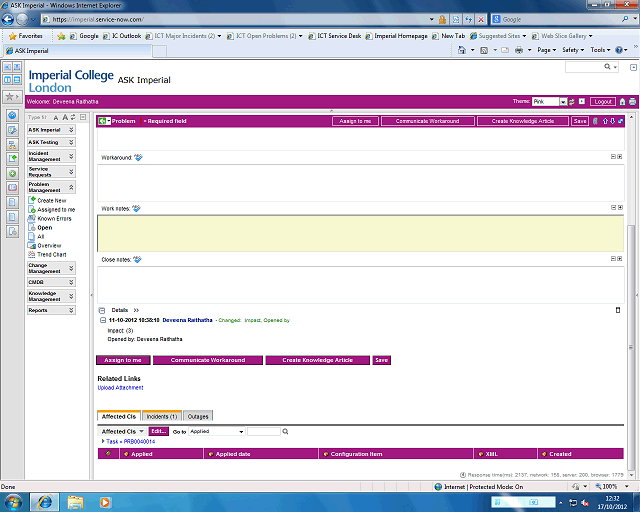Switch to the Outages tab

tap(198, 416)
